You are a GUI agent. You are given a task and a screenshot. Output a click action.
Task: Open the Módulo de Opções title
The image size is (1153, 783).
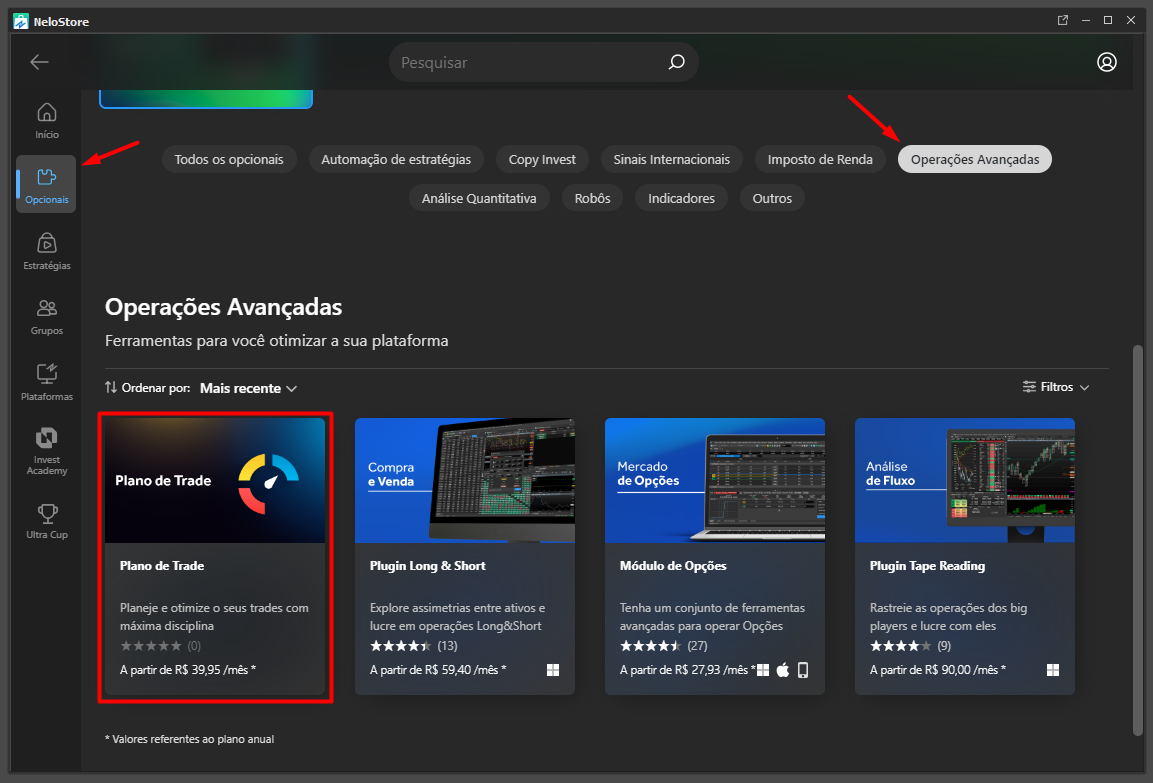pos(673,565)
